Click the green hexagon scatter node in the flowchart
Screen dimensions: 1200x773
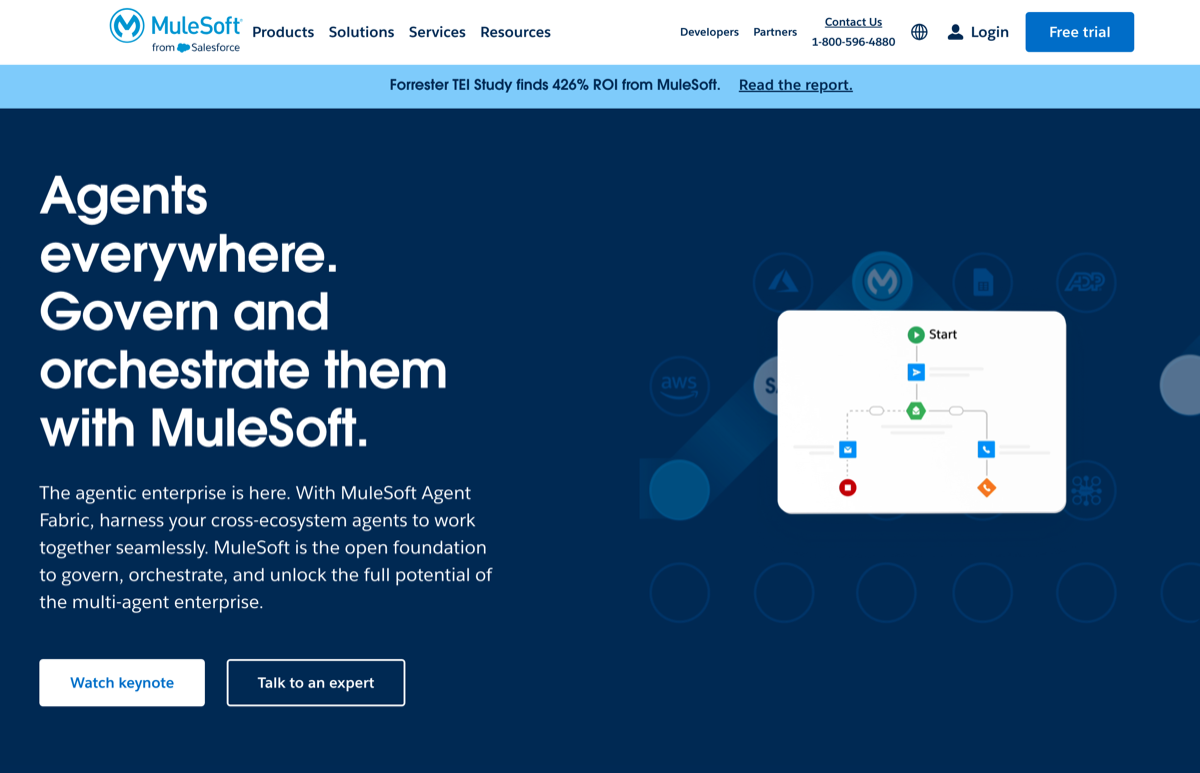[916, 410]
